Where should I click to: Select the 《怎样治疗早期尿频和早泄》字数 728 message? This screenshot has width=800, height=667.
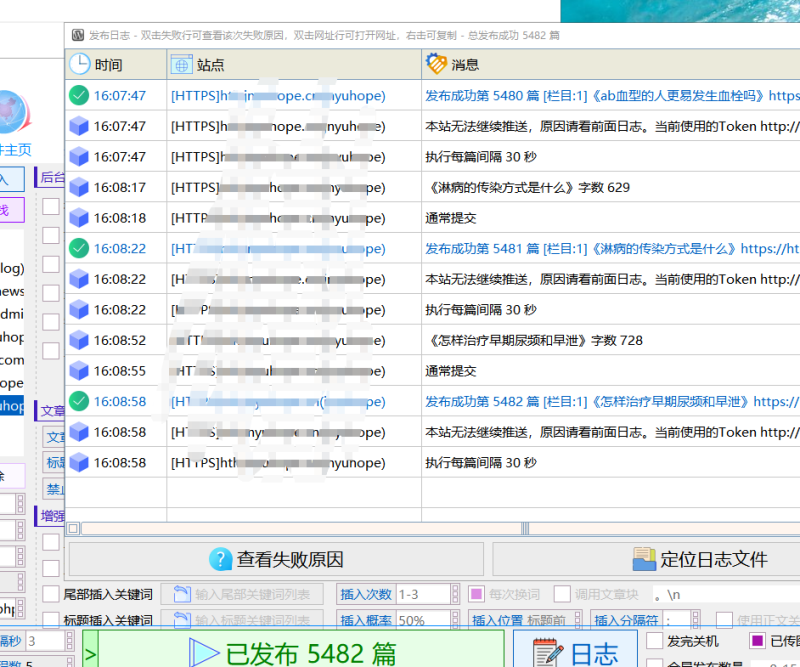click(536, 340)
